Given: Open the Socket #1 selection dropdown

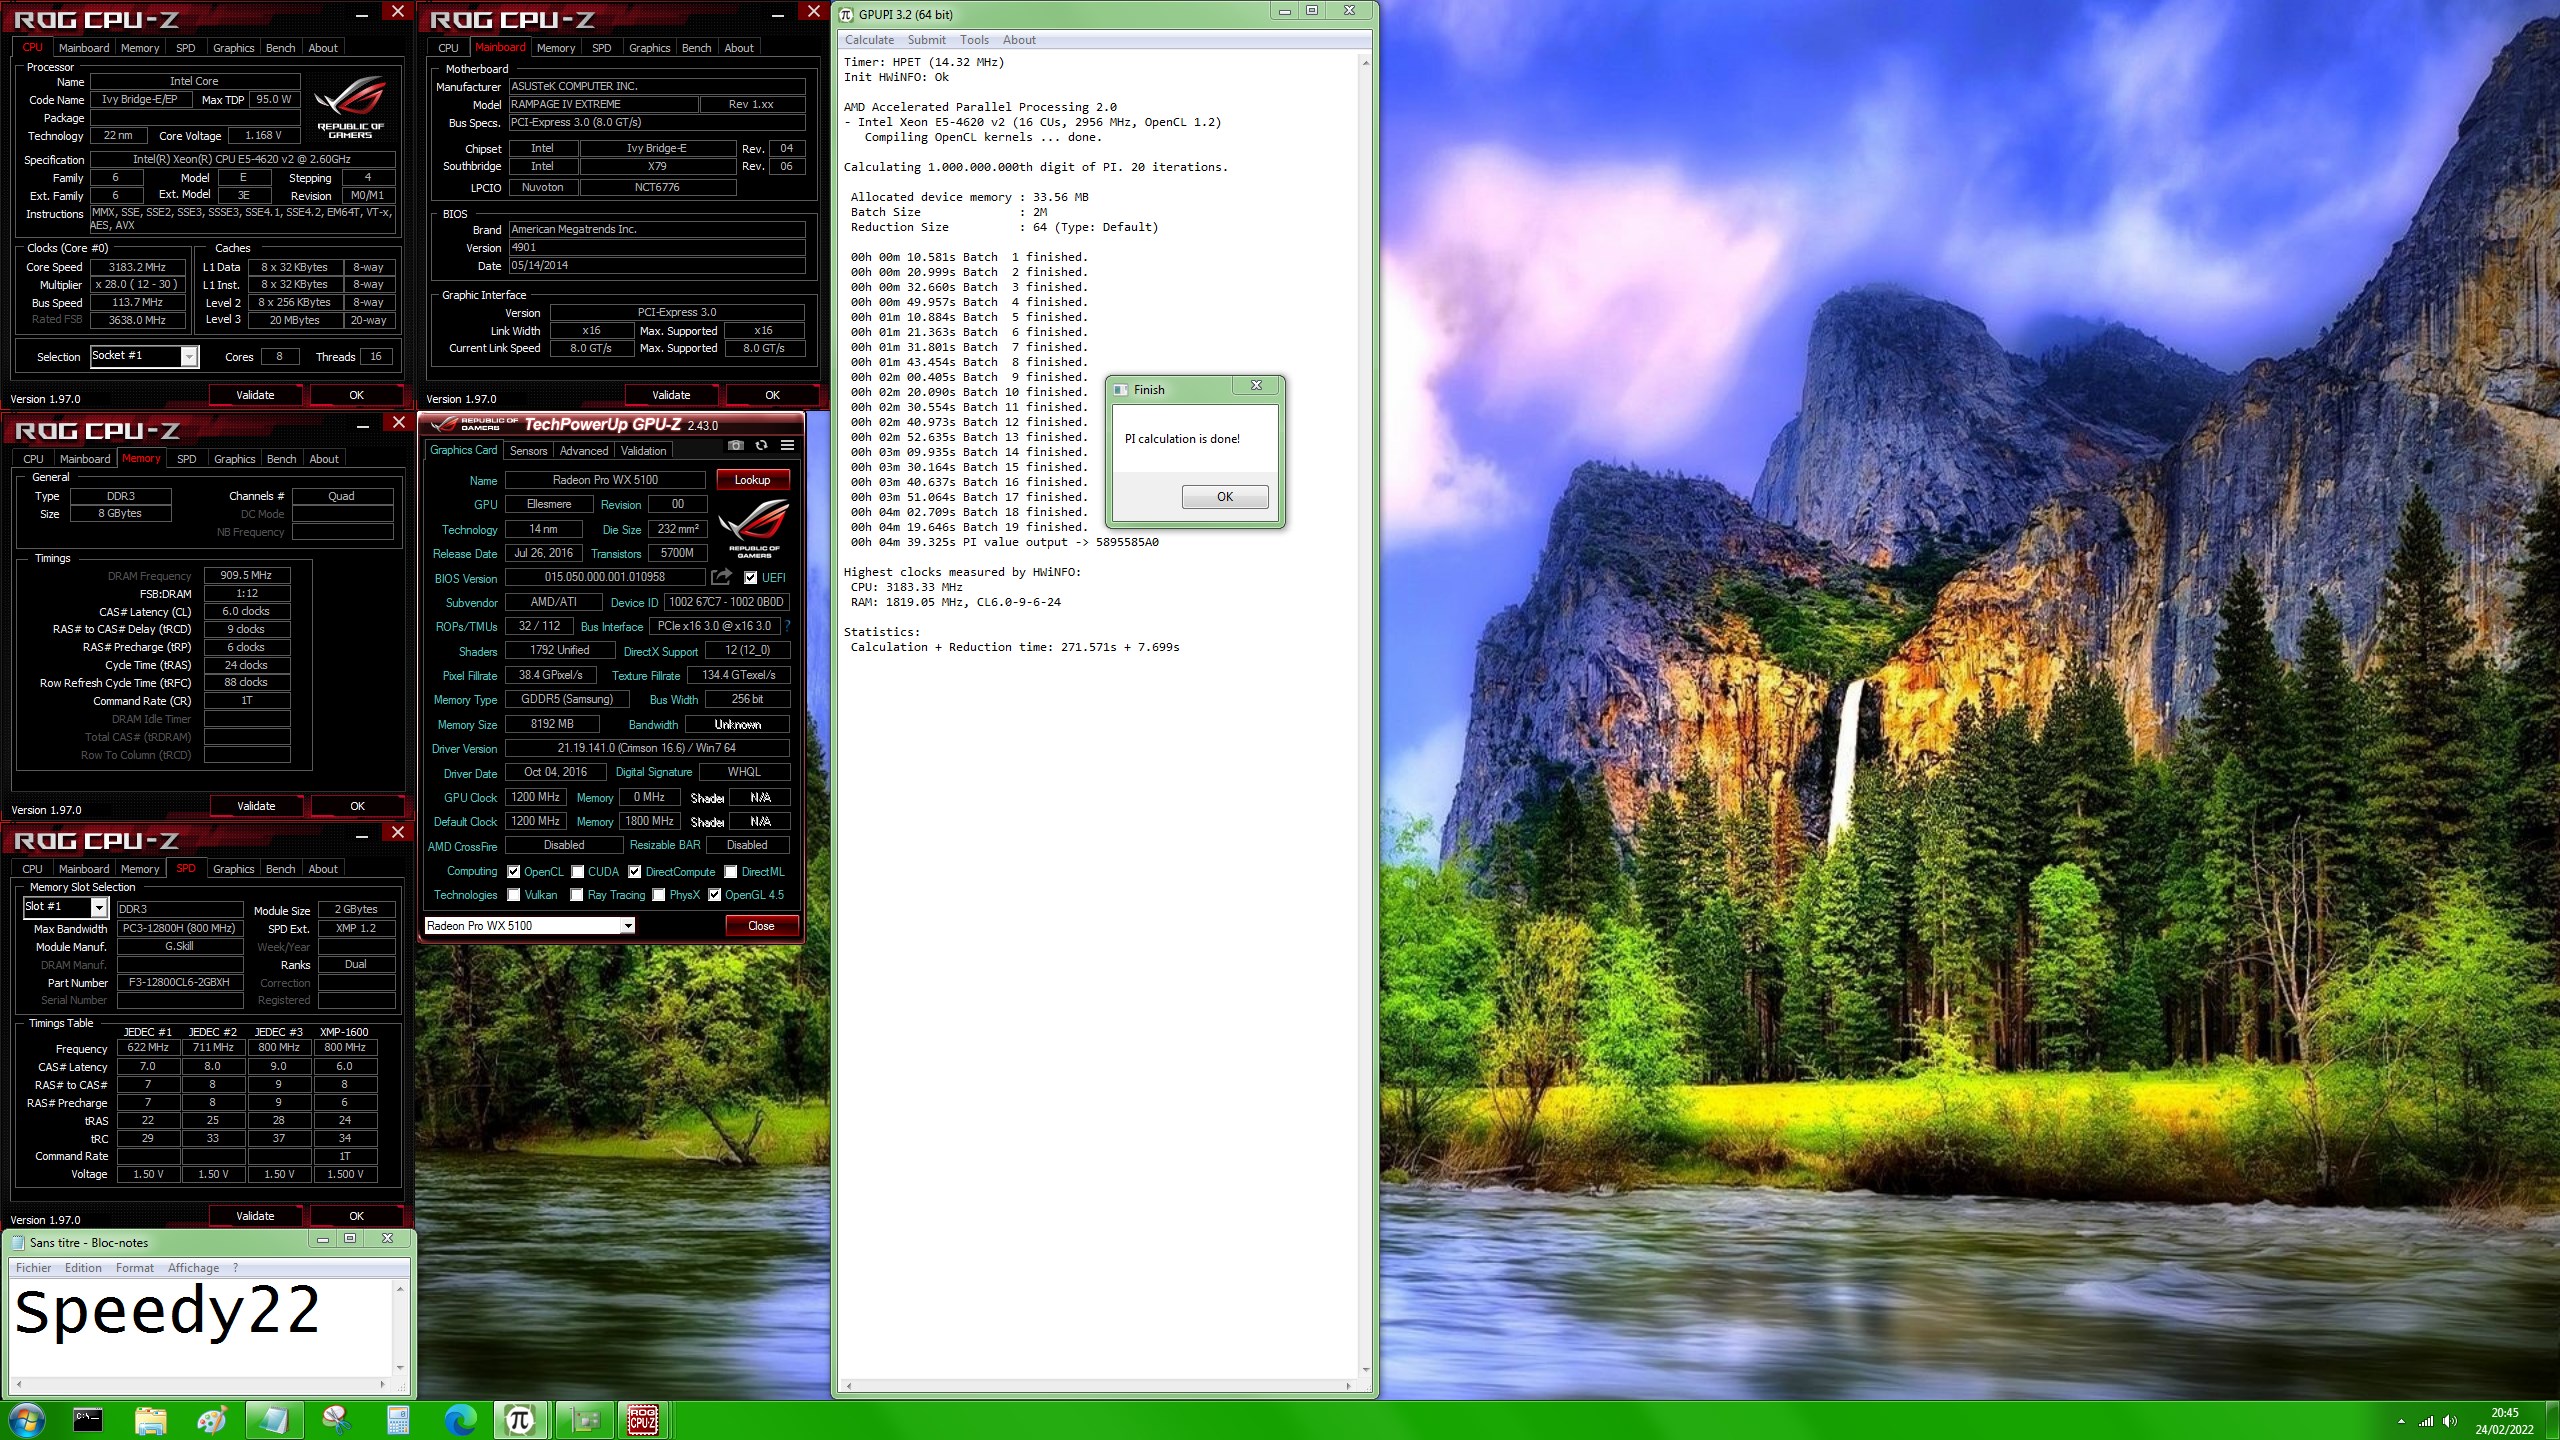Looking at the screenshot, I should (189, 356).
